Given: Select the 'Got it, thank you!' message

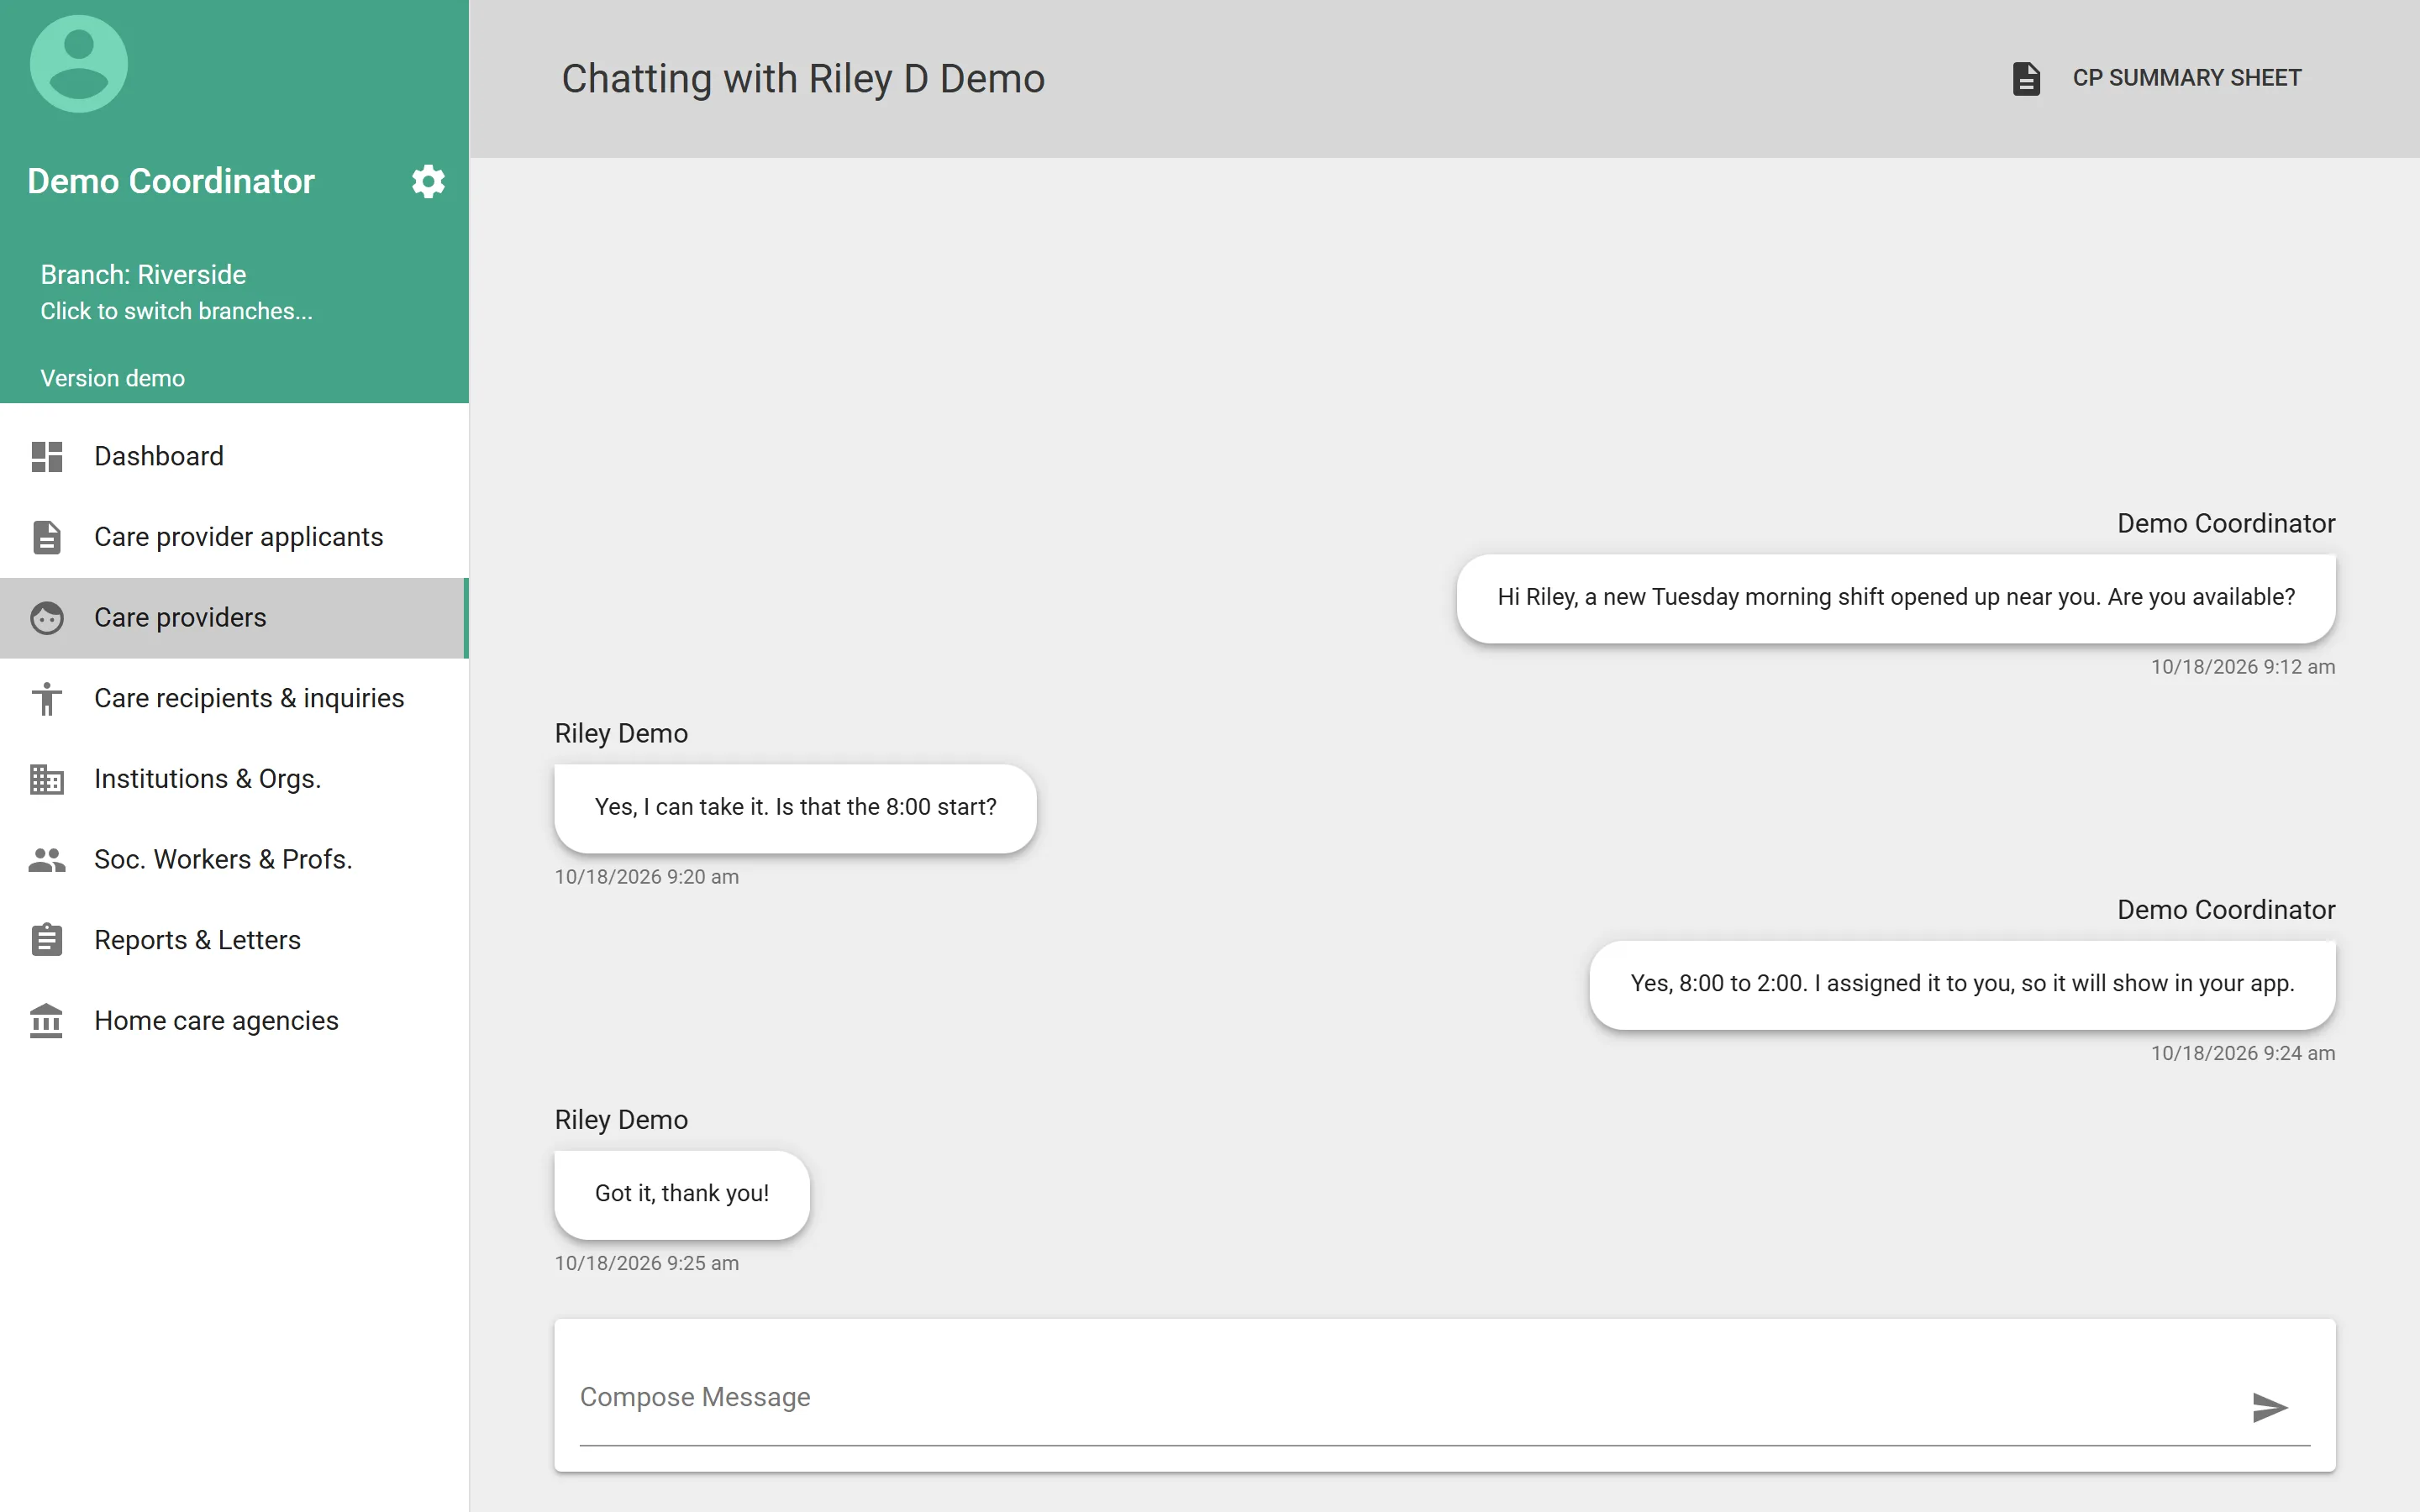Looking at the screenshot, I should [682, 1194].
